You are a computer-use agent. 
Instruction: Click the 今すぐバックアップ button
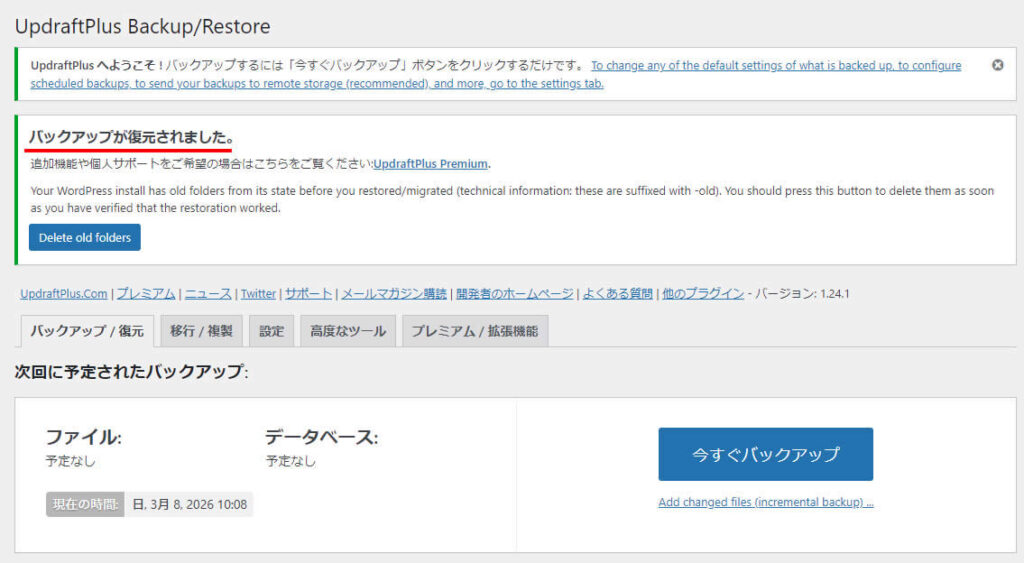pos(765,454)
